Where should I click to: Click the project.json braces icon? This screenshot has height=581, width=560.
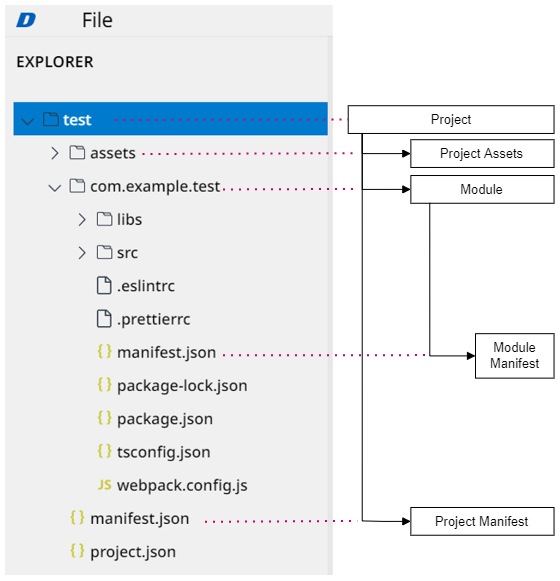(x=77, y=551)
